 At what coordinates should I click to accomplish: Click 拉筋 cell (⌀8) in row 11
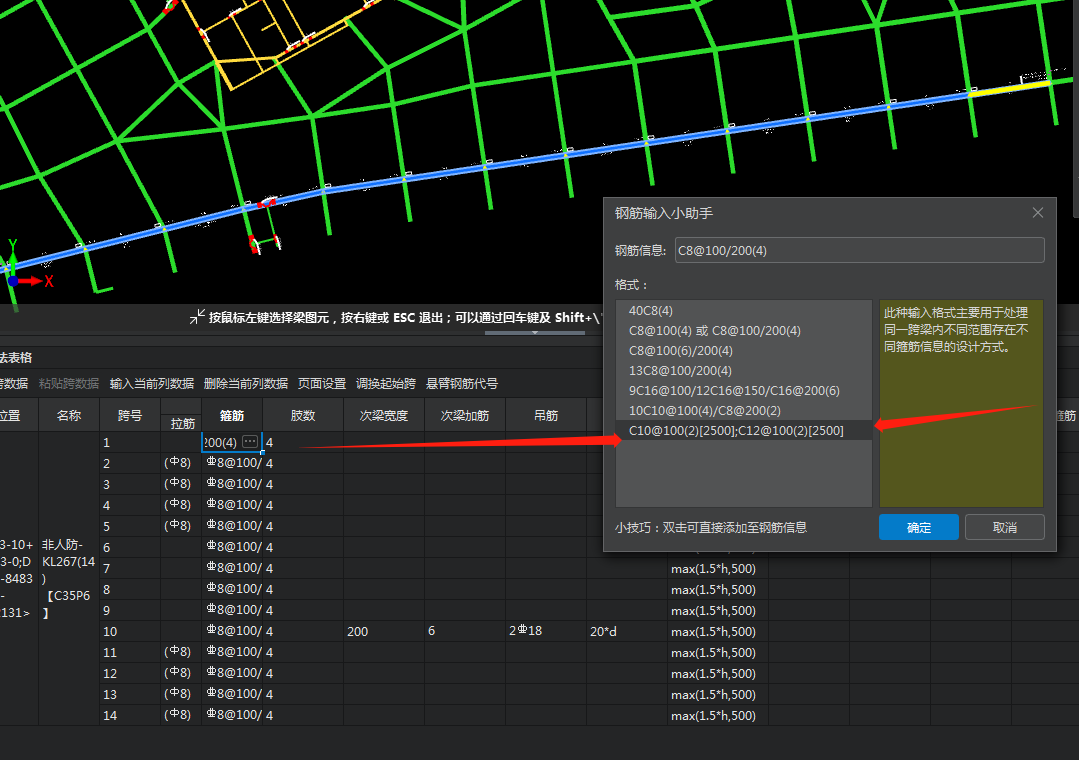pyautogui.click(x=182, y=652)
